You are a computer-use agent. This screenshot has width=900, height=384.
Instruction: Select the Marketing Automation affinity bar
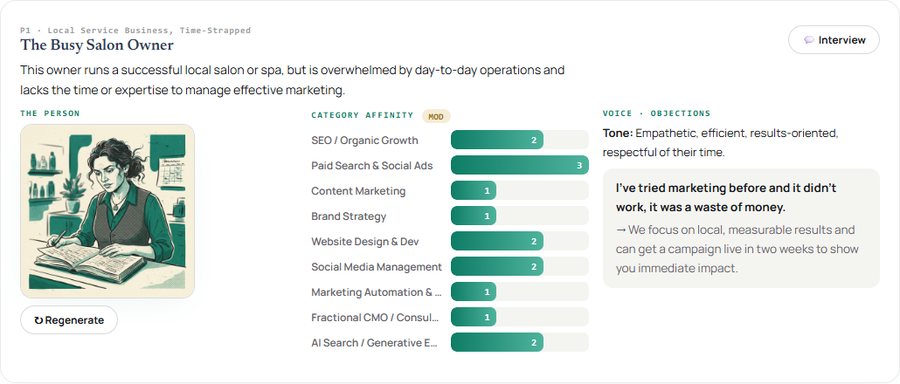point(519,292)
